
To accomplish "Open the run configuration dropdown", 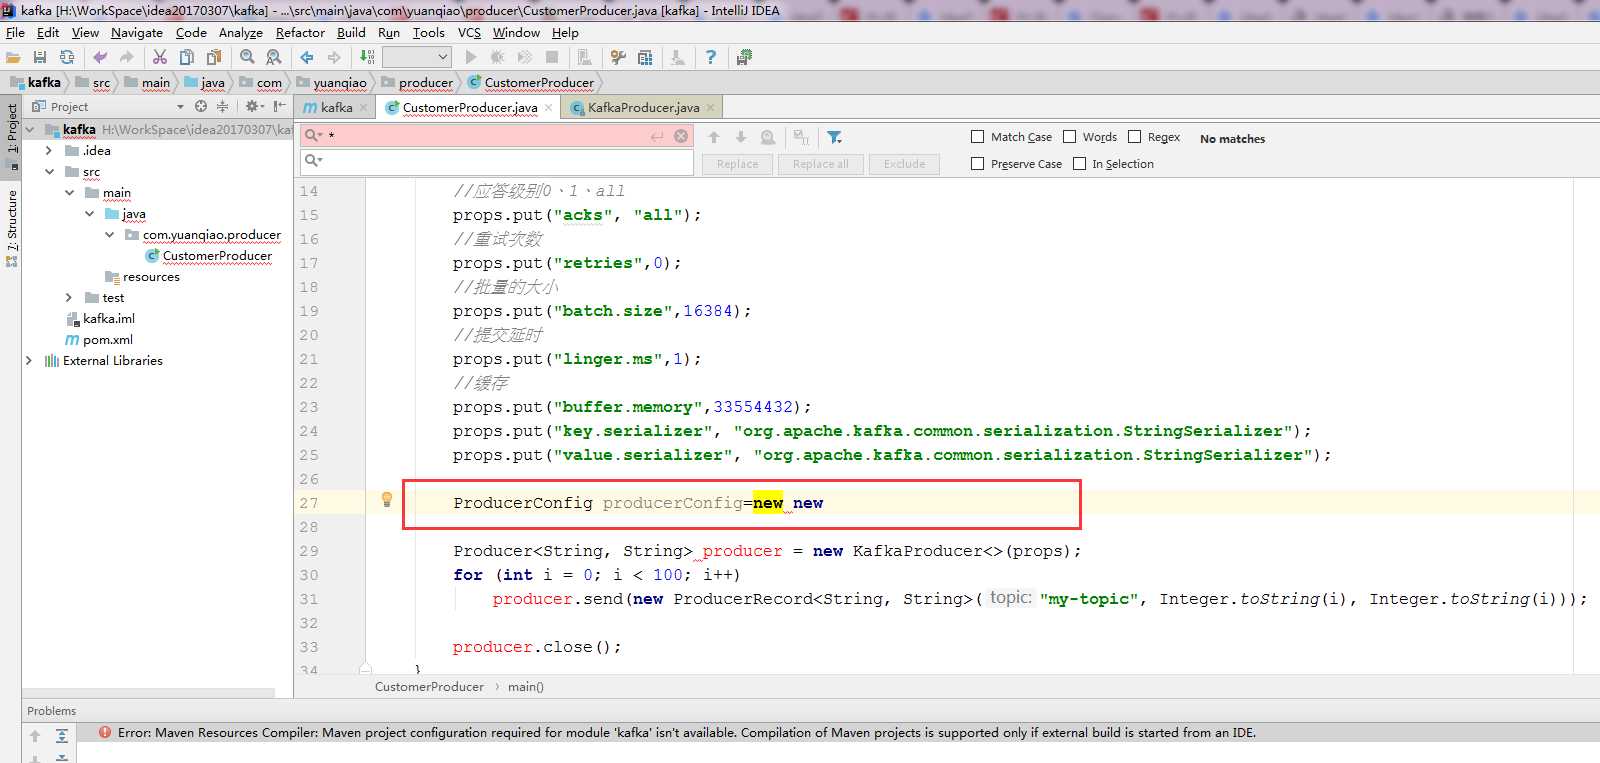I will tap(417, 58).
